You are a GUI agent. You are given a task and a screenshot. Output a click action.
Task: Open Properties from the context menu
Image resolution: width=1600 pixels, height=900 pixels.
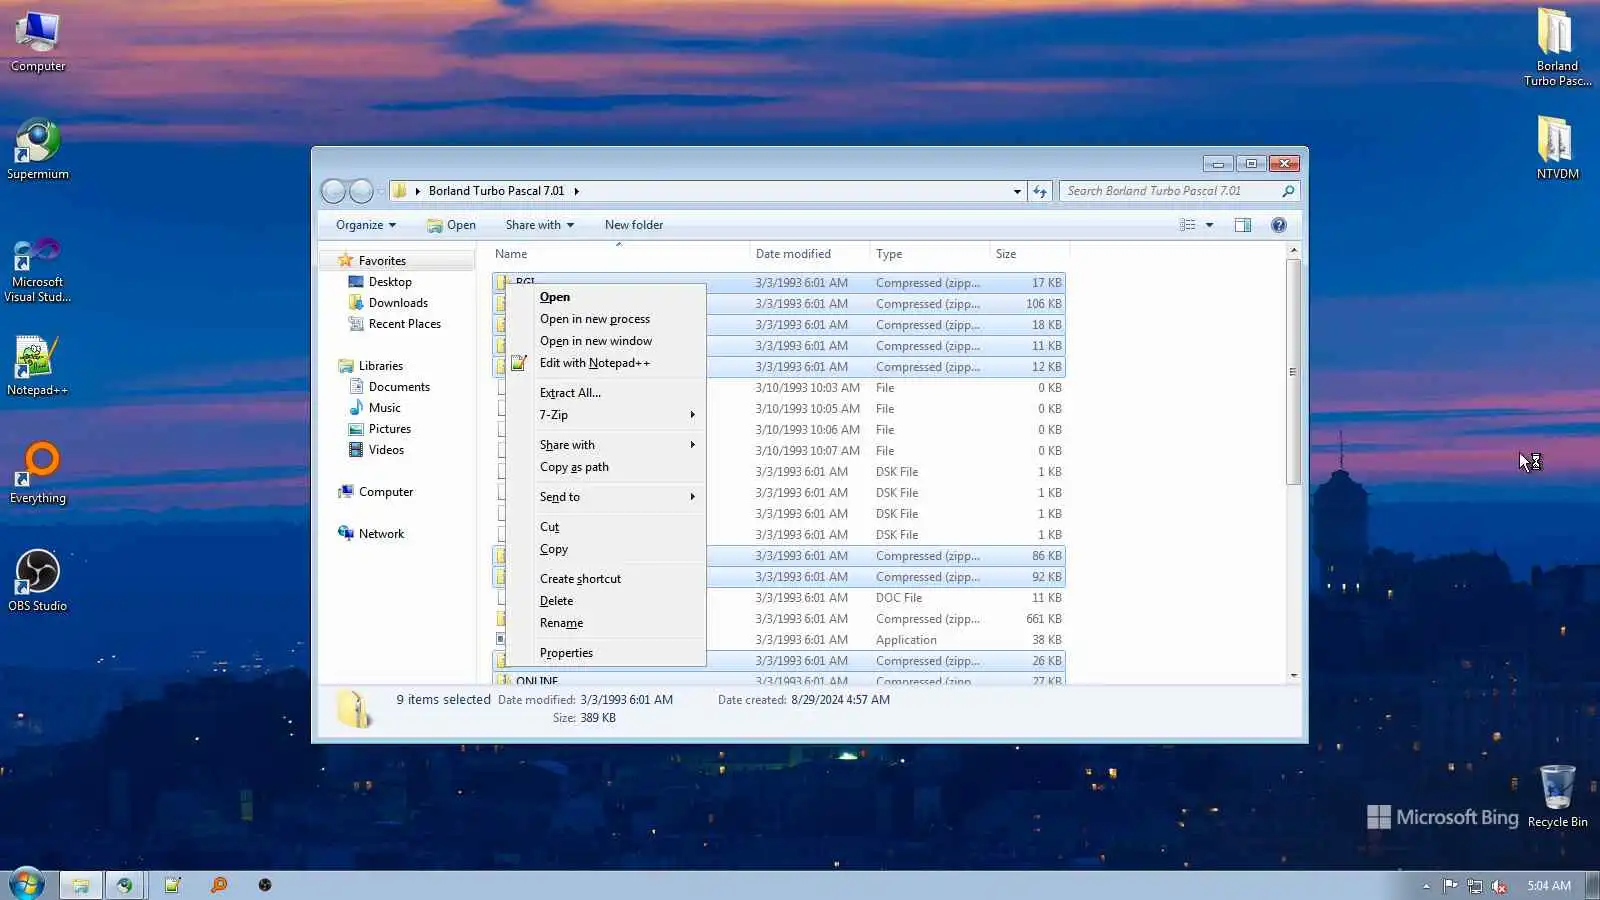[x=606, y=653]
